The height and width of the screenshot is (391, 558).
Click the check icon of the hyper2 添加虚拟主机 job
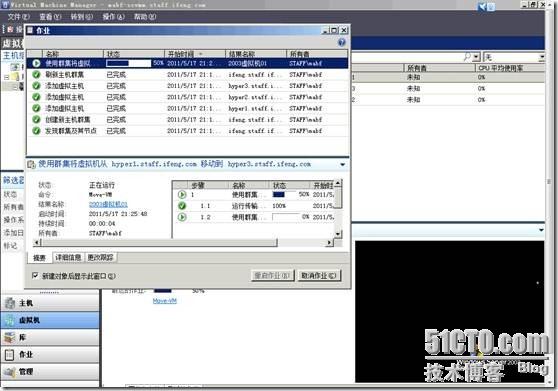pyautogui.click(x=36, y=97)
